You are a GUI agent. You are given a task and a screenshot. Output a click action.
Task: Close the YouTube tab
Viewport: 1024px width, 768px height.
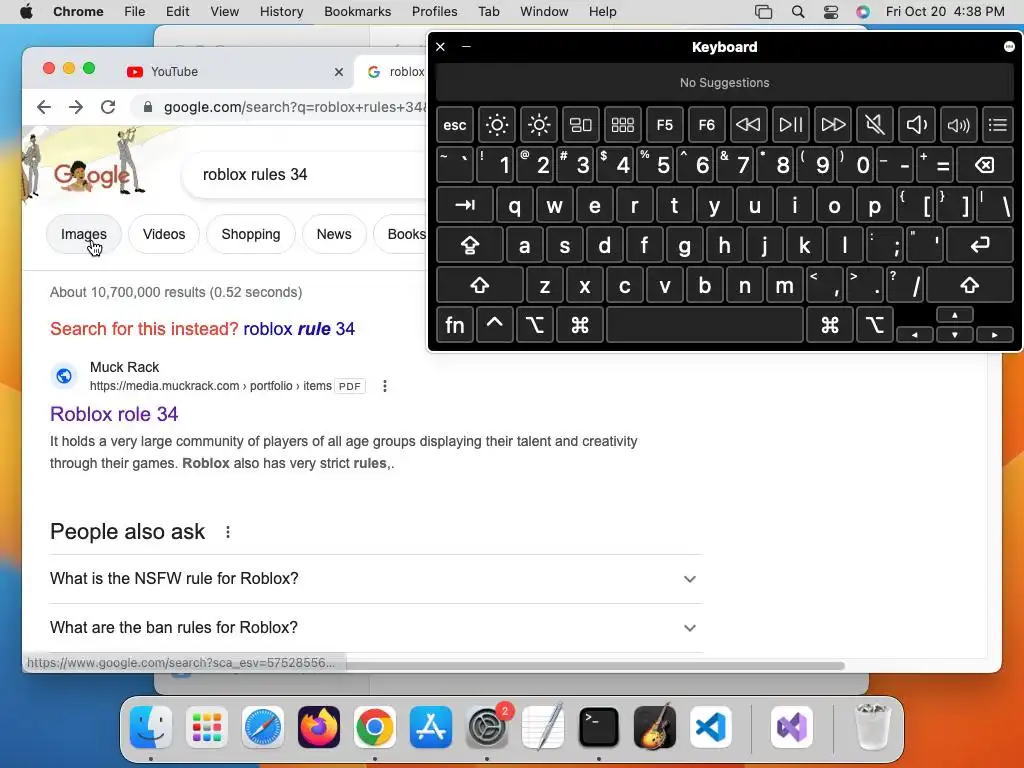[x=338, y=72]
